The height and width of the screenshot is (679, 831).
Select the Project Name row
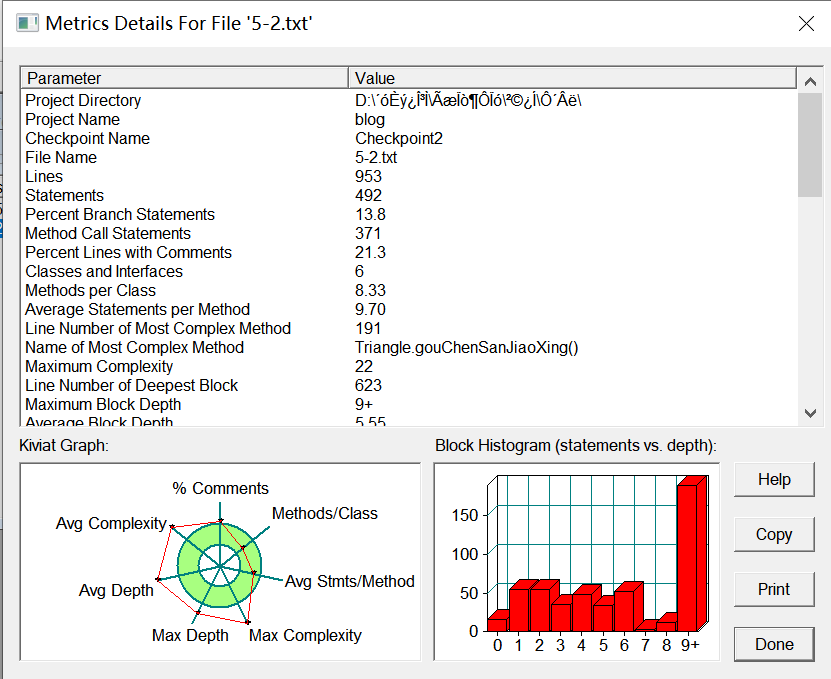pyautogui.click(x=408, y=119)
